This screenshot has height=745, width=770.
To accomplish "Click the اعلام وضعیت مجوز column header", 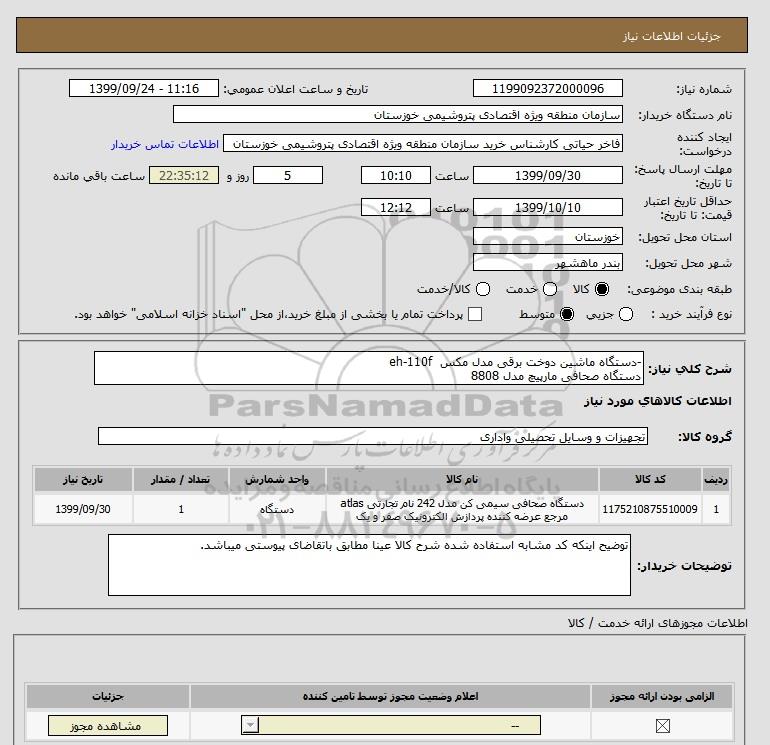I will (x=390, y=696).
